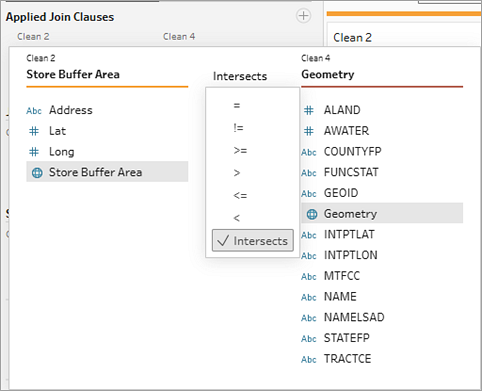482x391 pixels.
Task: Click number type icon beside ALAND
Action: coord(309,110)
